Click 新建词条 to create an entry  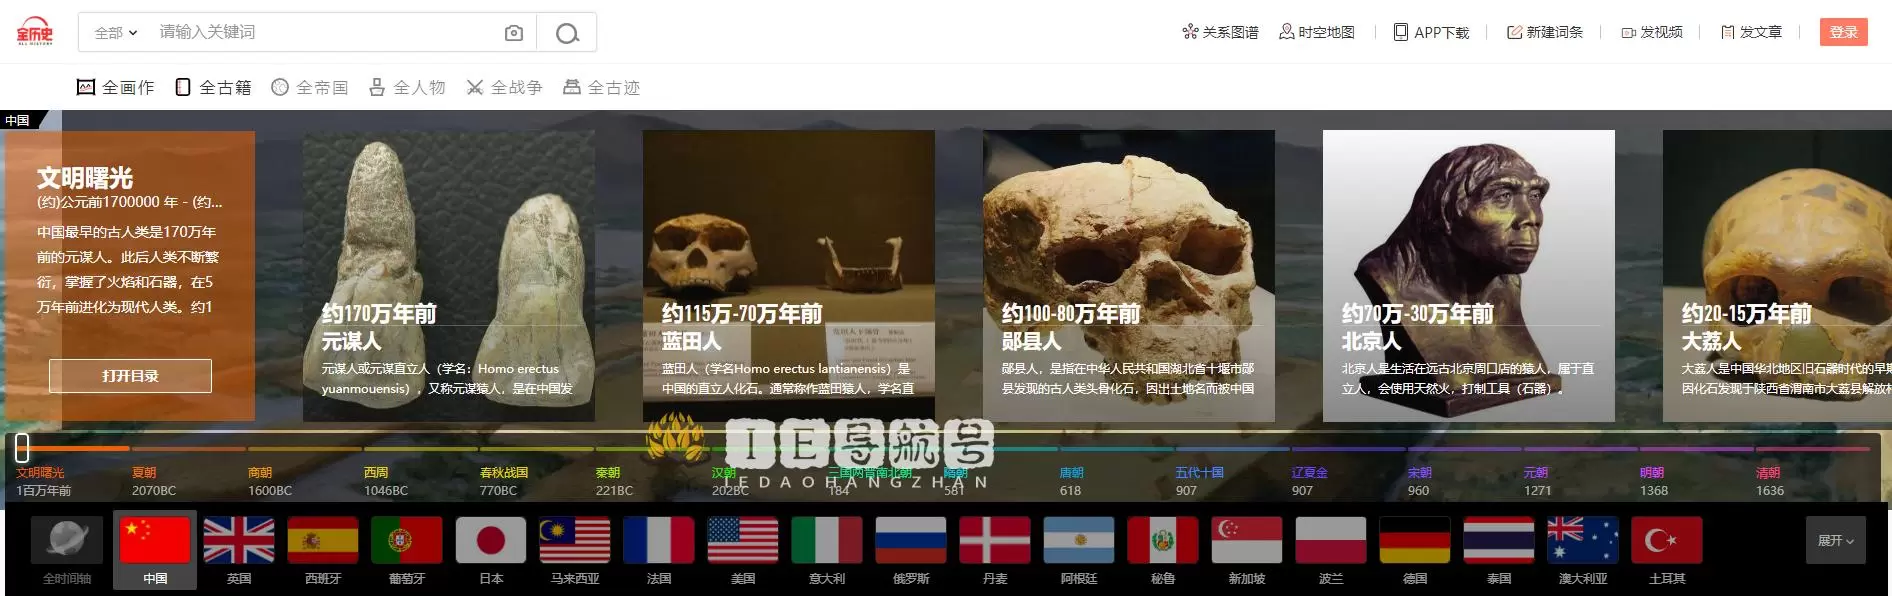click(1545, 32)
